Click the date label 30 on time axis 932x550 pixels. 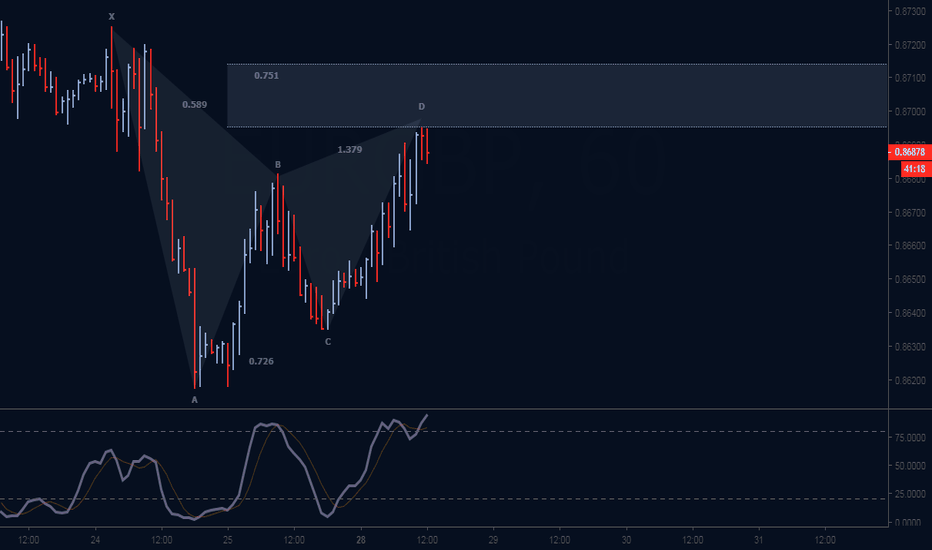pos(626,540)
